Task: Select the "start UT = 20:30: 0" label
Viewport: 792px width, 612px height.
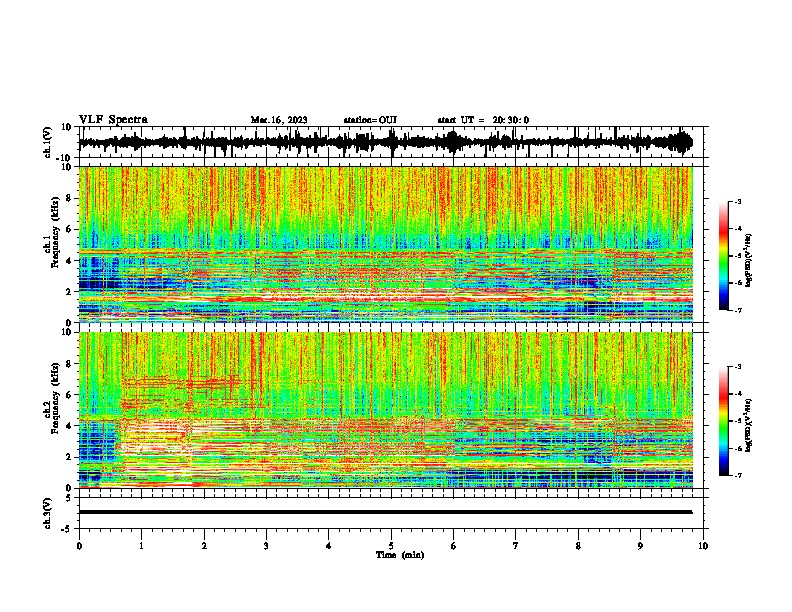Action: 483,120
